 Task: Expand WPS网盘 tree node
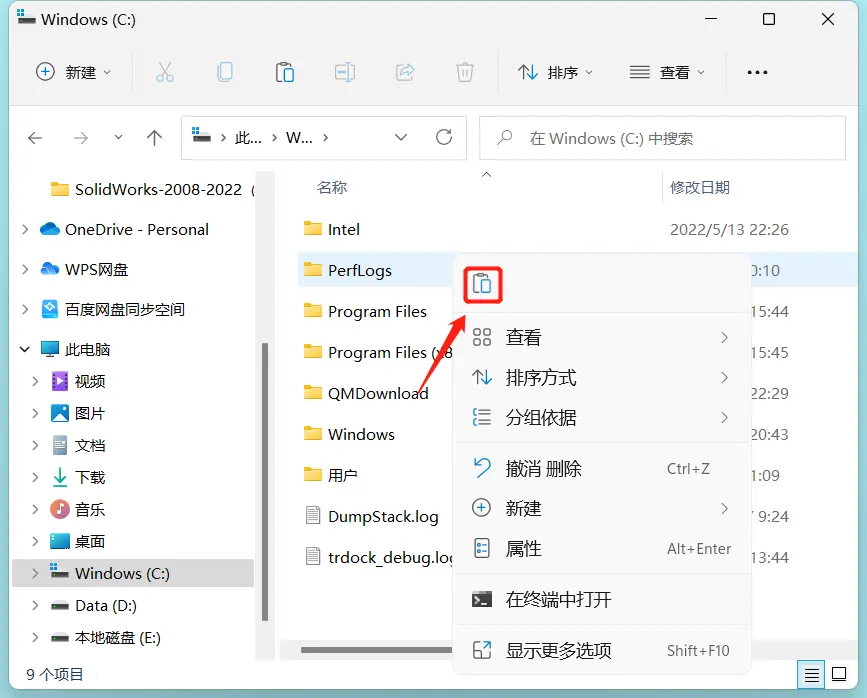25,269
